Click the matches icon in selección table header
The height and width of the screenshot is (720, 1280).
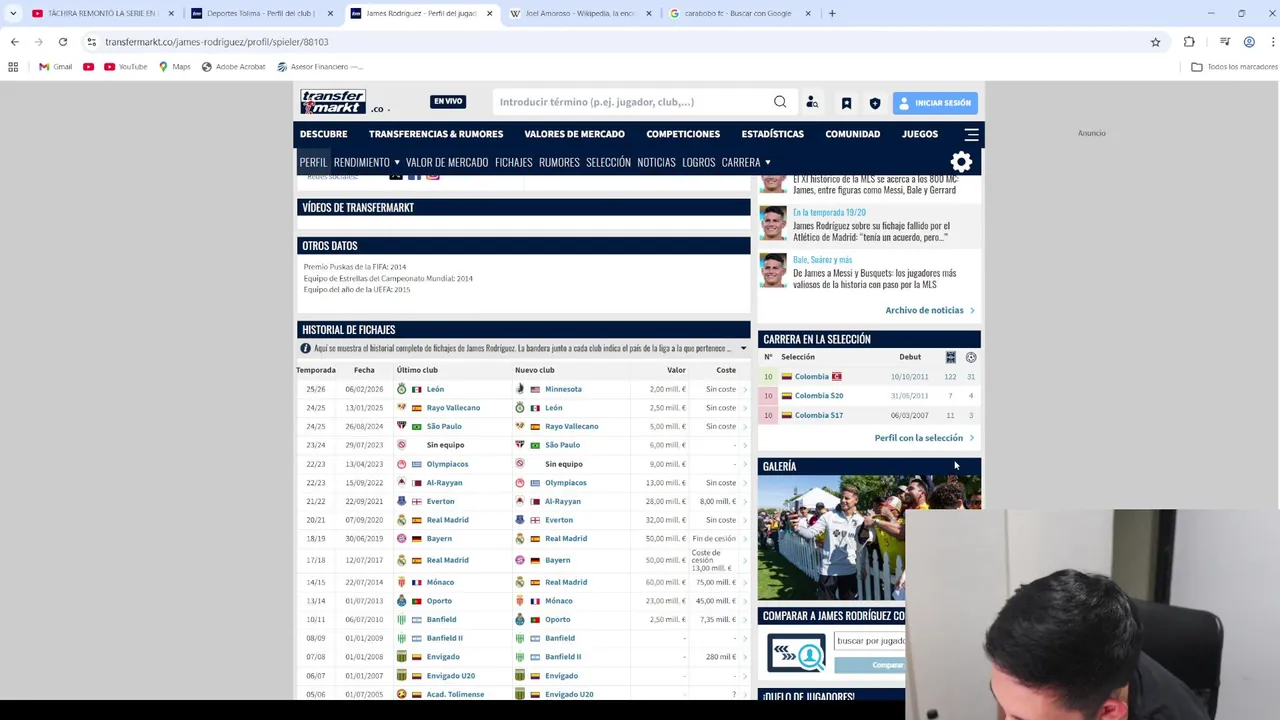click(x=950, y=357)
